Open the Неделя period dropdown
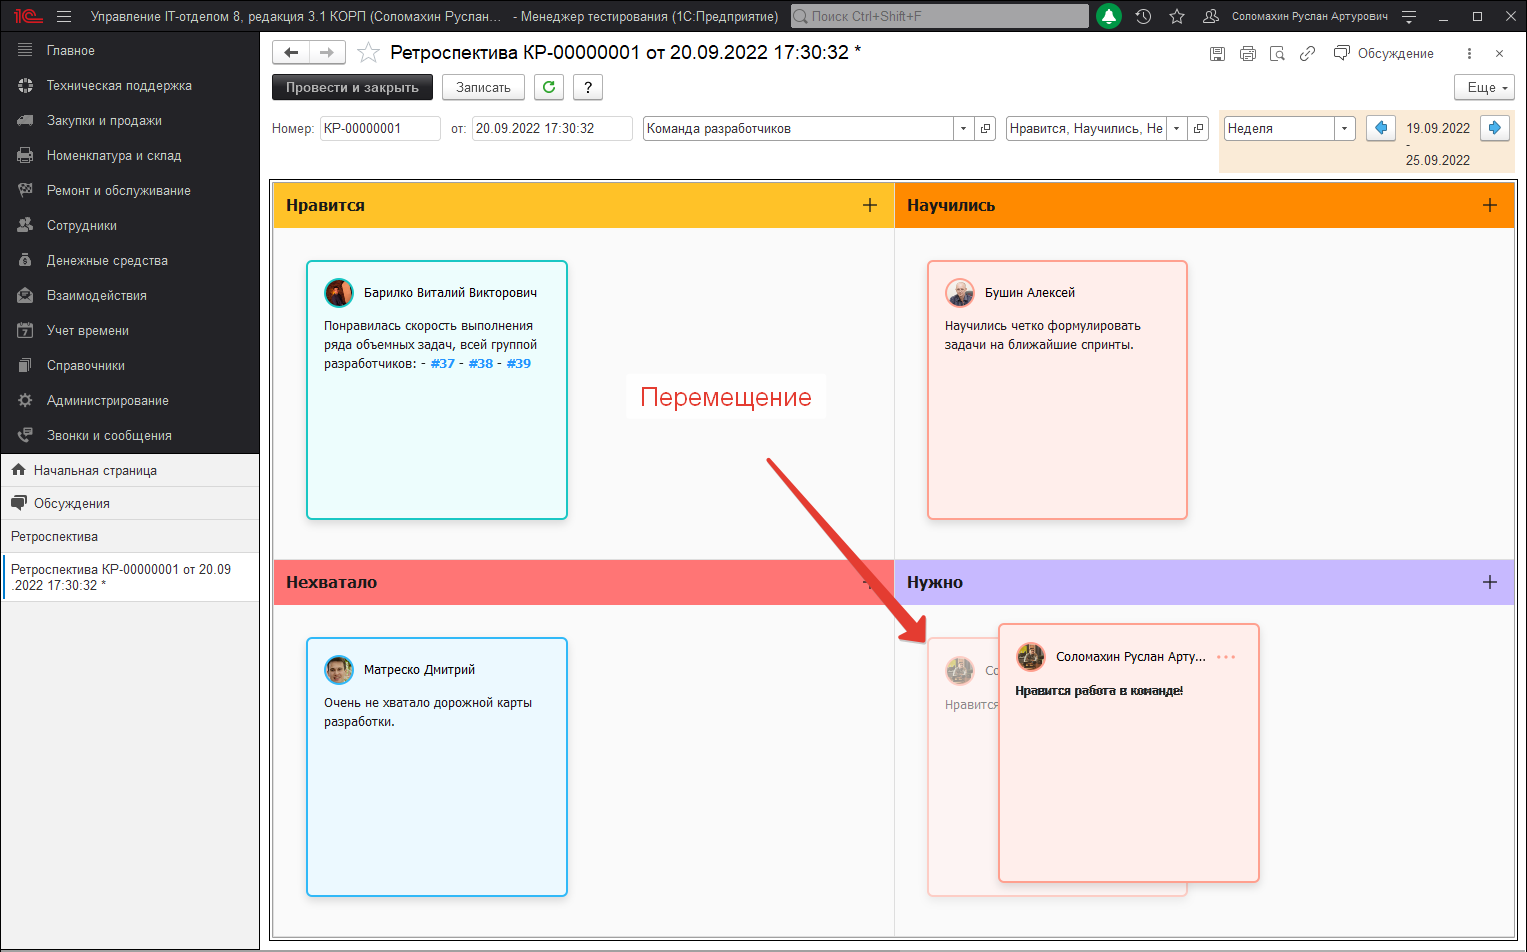 click(x=1344, y=129)
